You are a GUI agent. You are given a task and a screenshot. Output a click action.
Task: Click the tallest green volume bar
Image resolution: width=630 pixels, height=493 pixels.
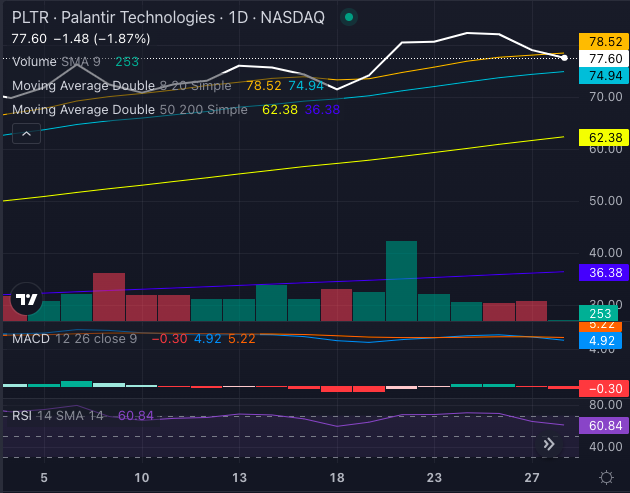(401, 280)
